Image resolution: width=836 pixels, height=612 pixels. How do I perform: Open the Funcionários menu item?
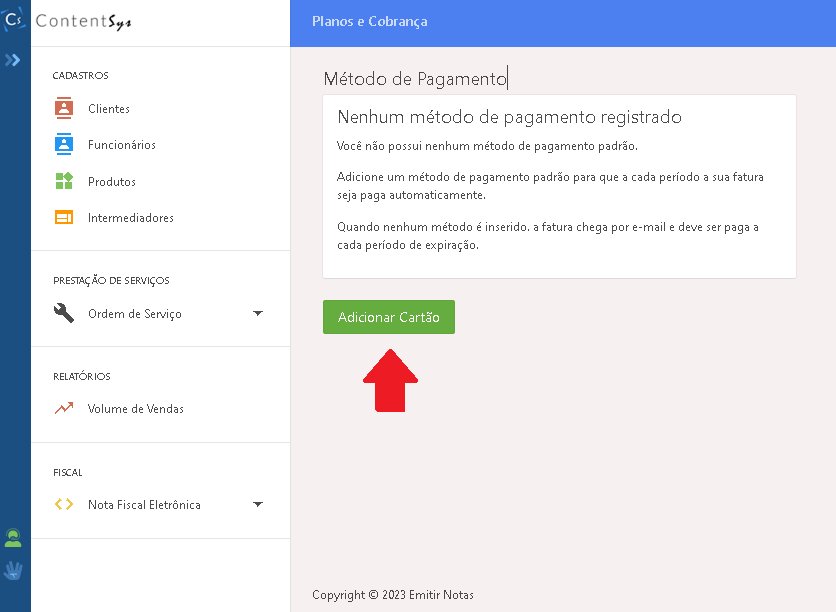(x=122, y=145)
